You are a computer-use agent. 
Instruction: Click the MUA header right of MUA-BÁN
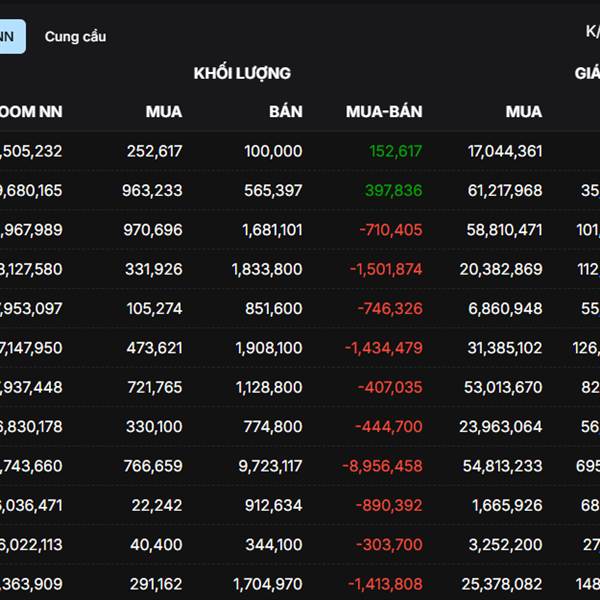(524, 112)
